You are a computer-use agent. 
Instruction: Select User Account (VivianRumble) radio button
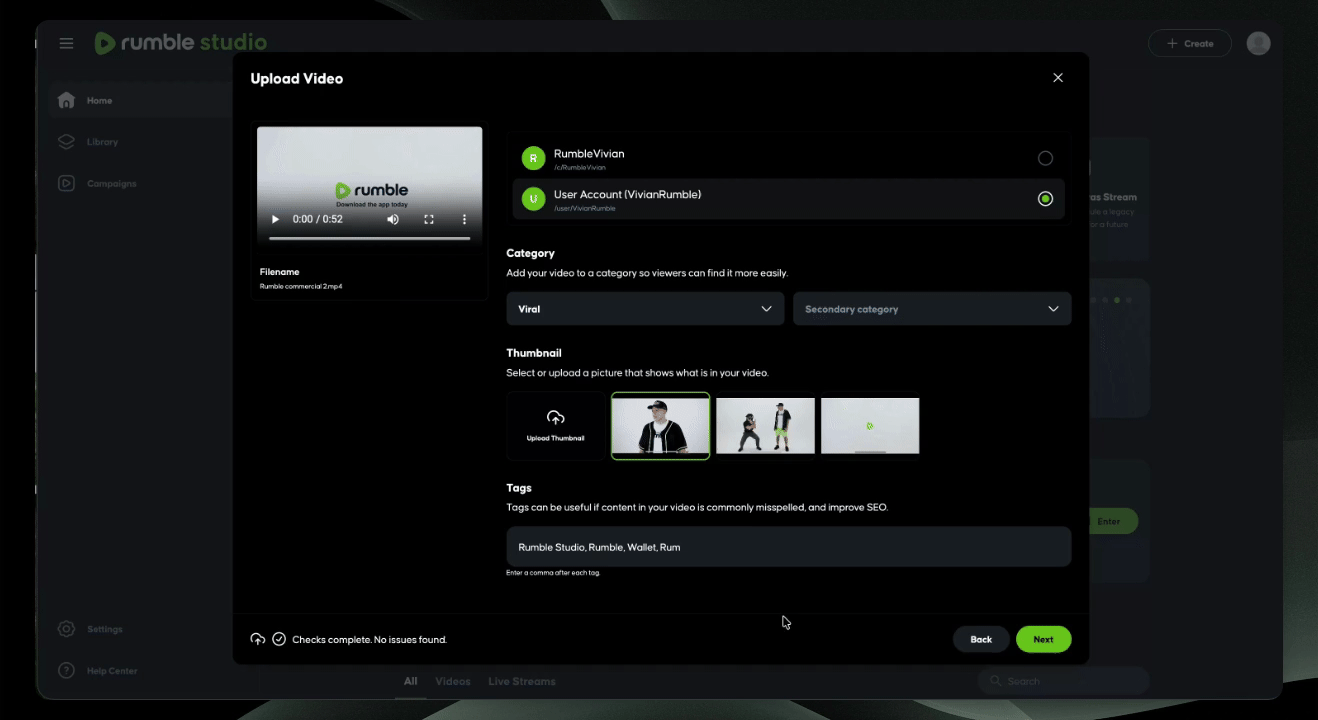tap(1045, 199)
